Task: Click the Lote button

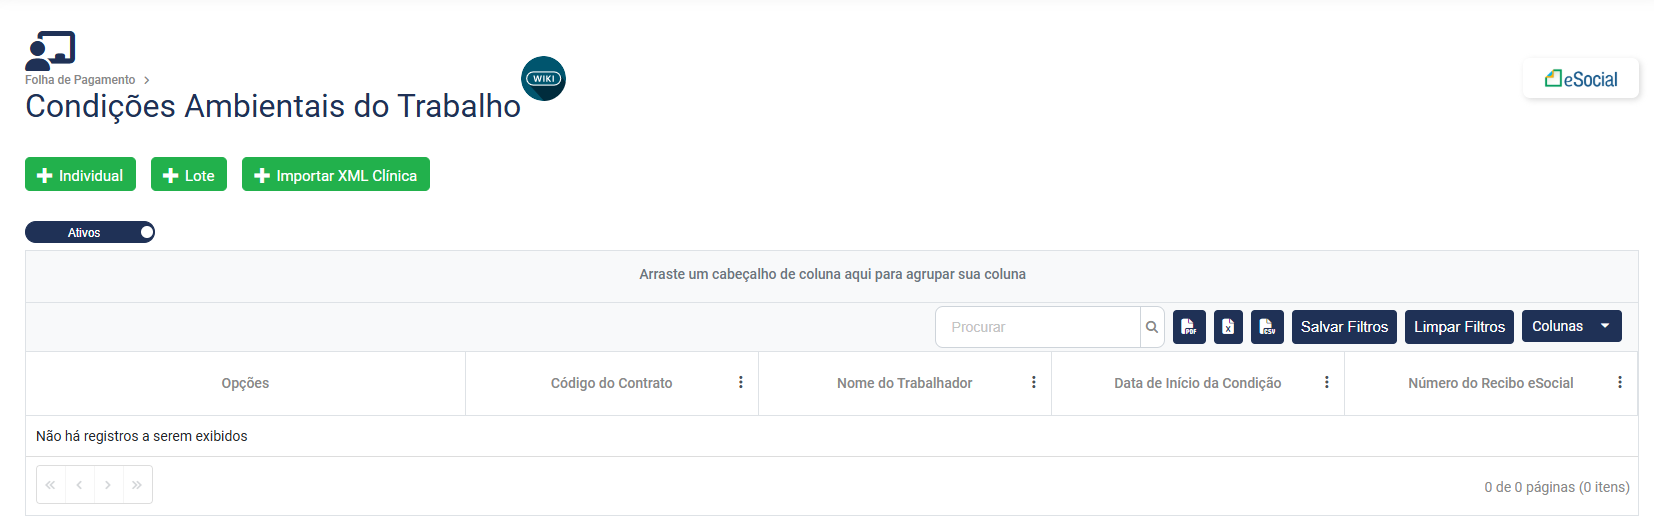Action: (189, 174)
